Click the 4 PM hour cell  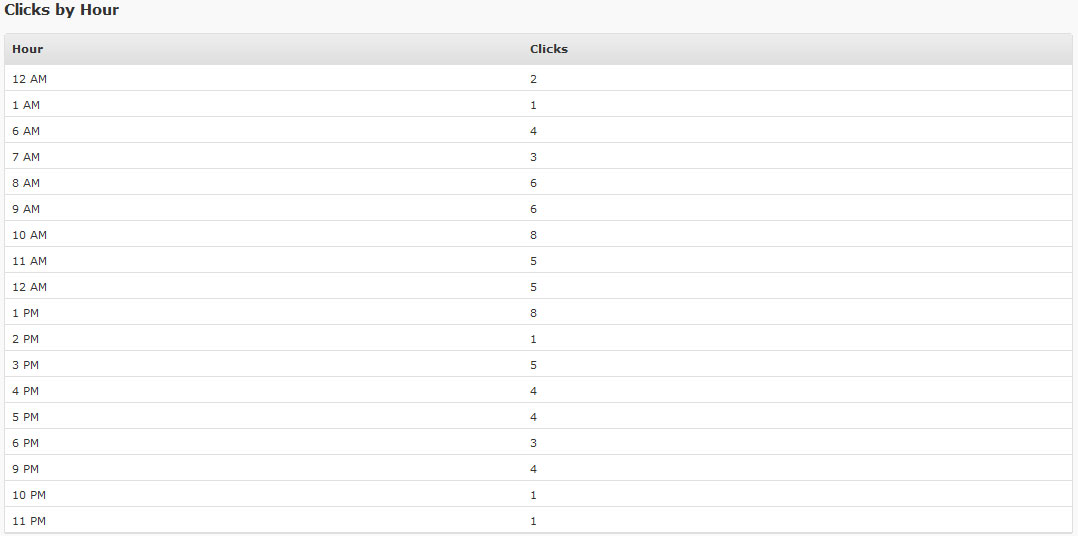(26, 391)
